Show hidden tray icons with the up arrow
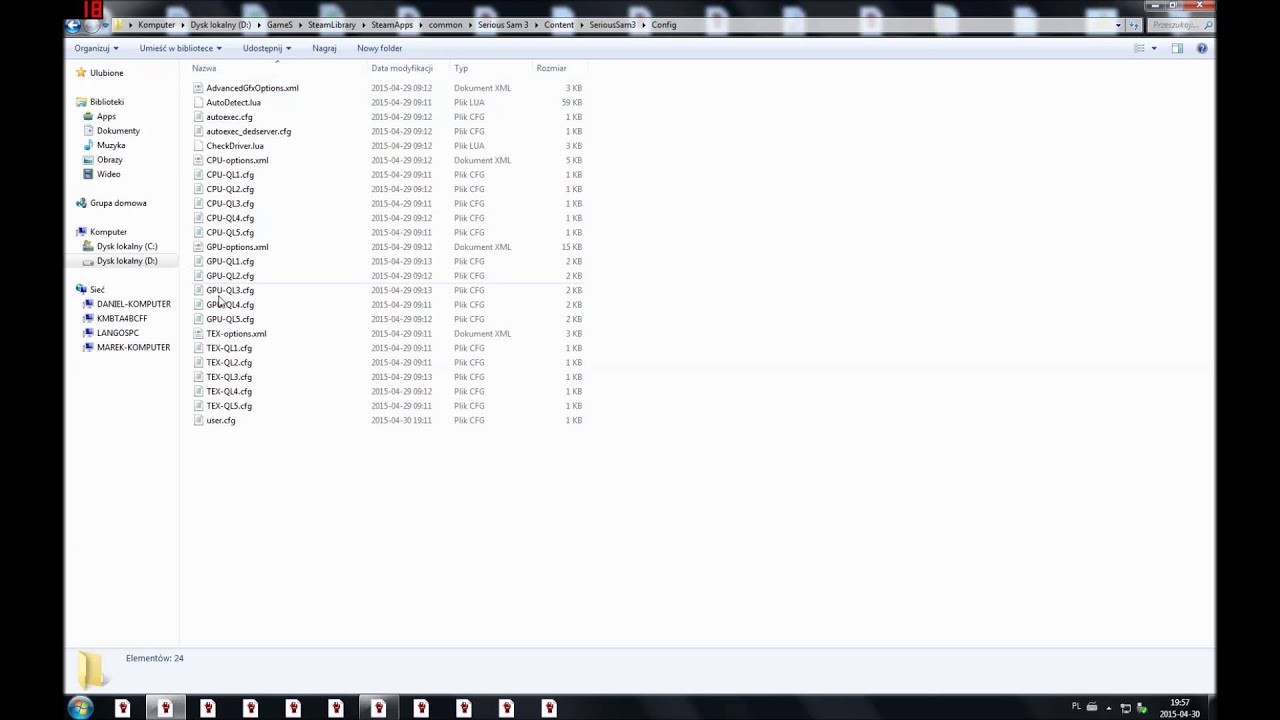Viewport: 1280px width, 720px height. tap(1108, 708)
